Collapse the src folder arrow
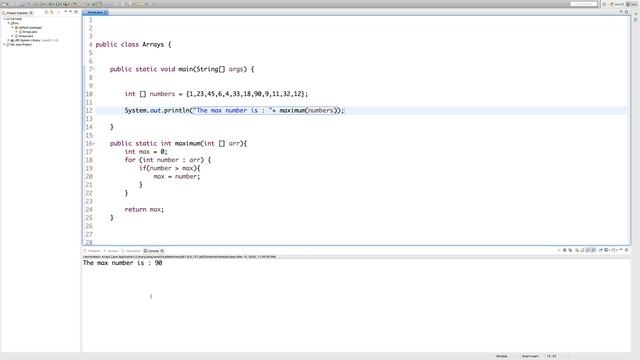 coord(9,23)
